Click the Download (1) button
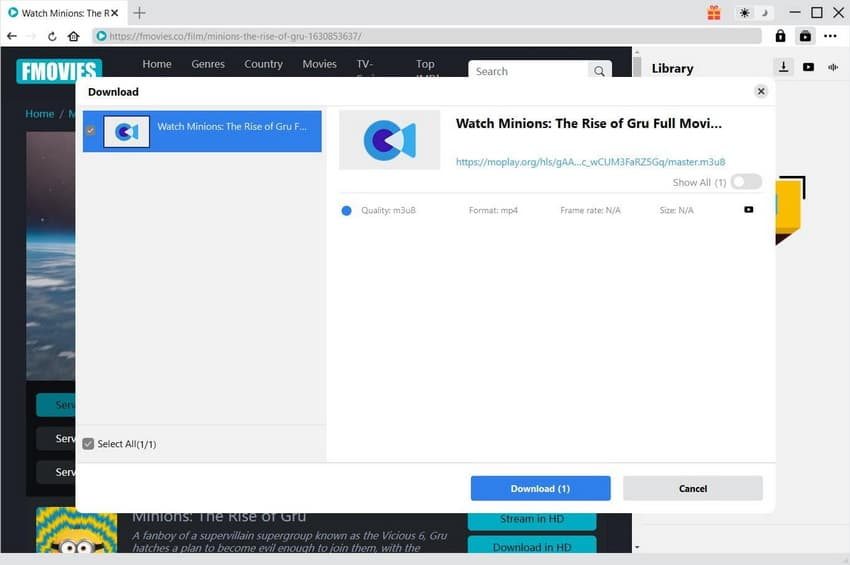Image resolution: width=850 pixels, height=565 pixels. tap(540, 489)
